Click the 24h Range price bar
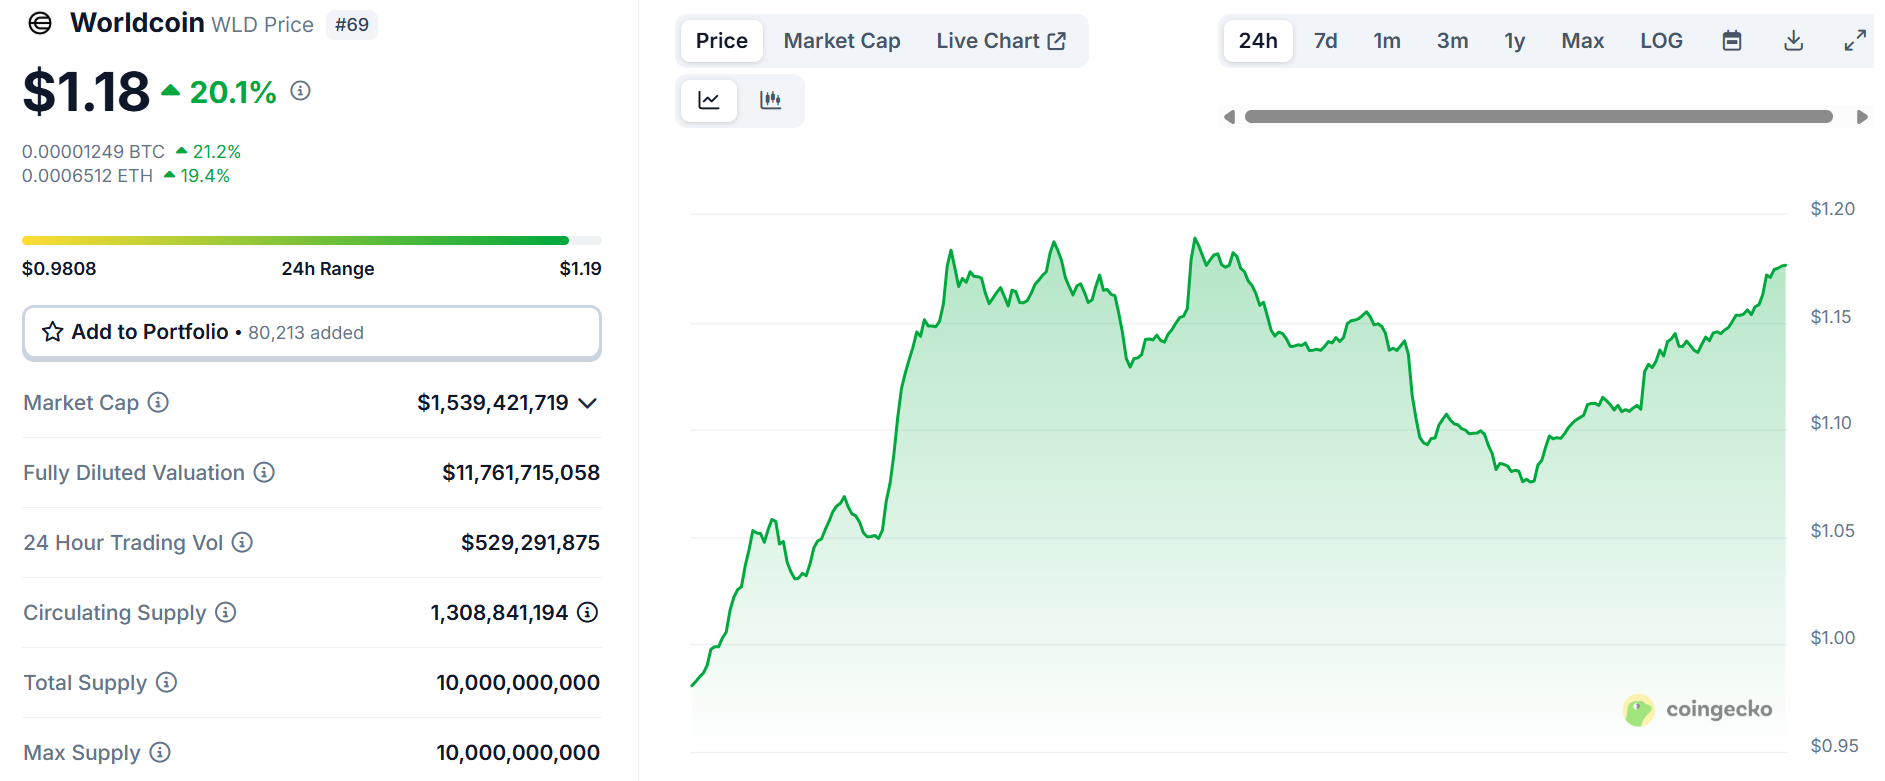 pos(312,240)
